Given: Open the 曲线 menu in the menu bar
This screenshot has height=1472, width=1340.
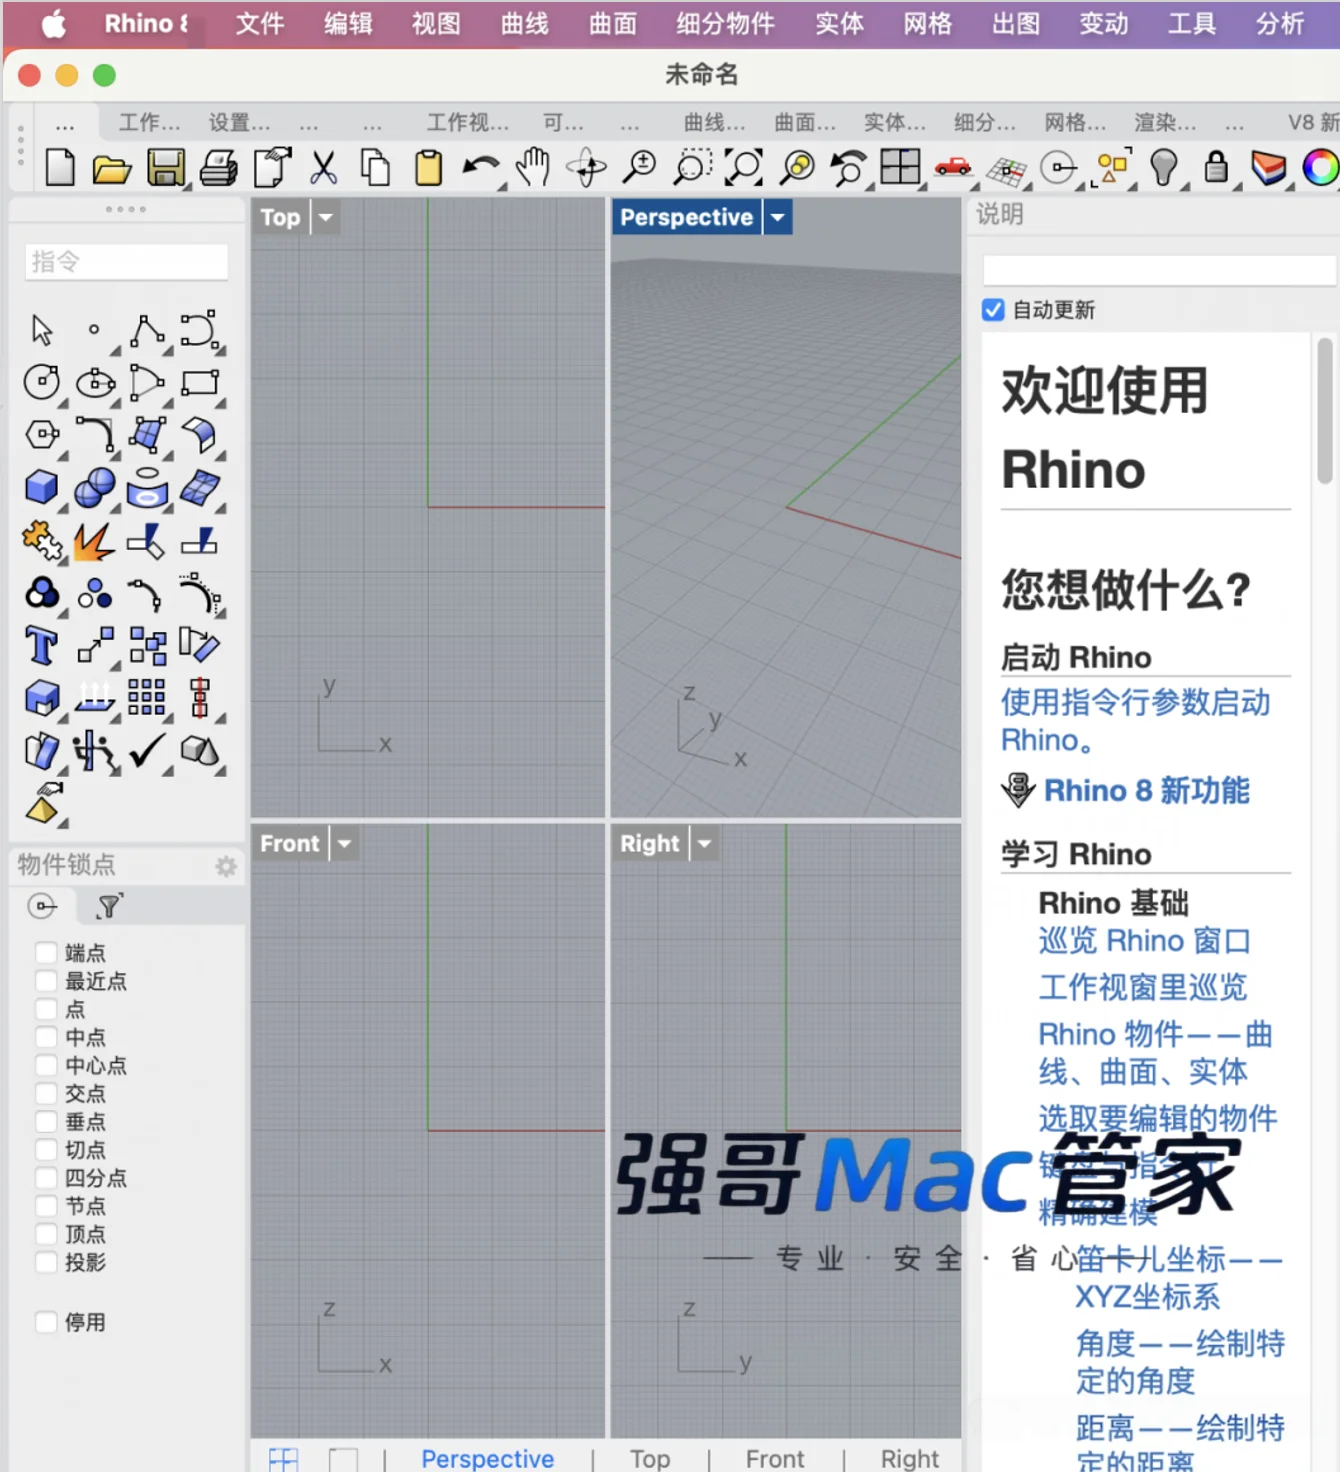Looking at the screenshot, I should click(x=525, y=23).
